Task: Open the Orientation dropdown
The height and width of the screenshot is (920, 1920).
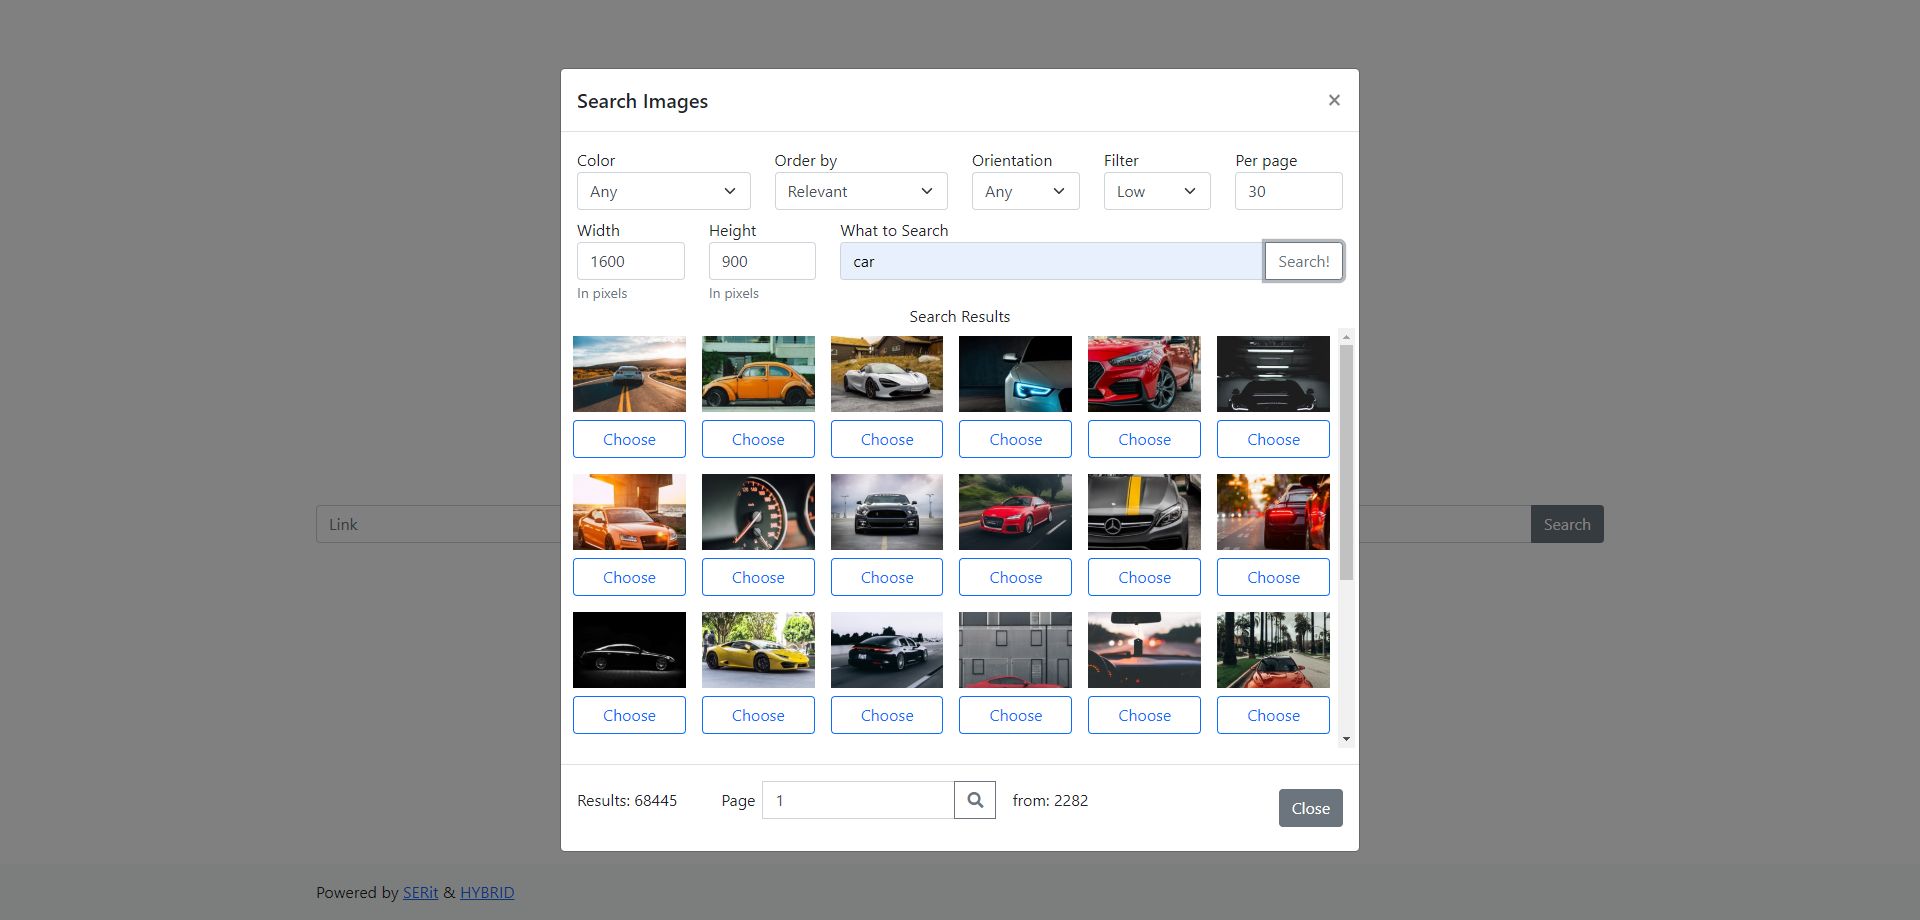Action: [x=1025, y=191]
